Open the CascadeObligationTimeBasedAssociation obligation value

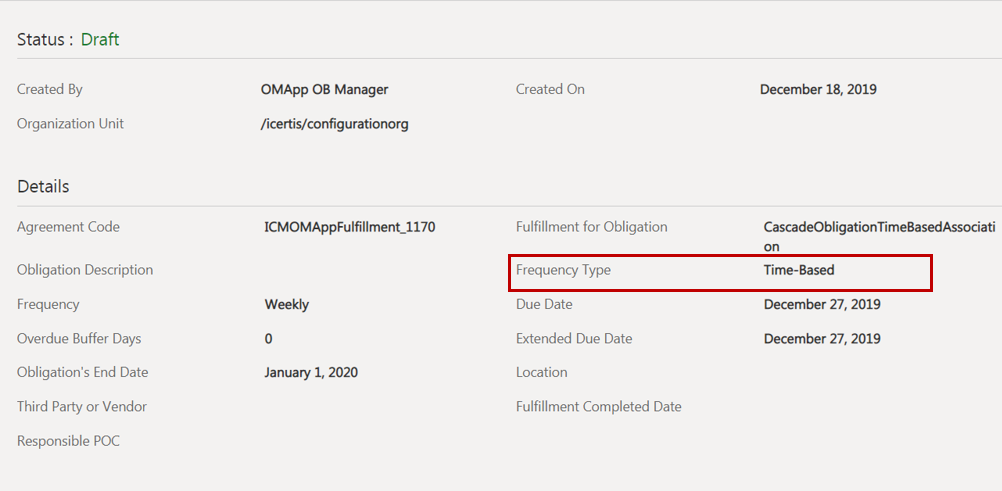point(878,228)
